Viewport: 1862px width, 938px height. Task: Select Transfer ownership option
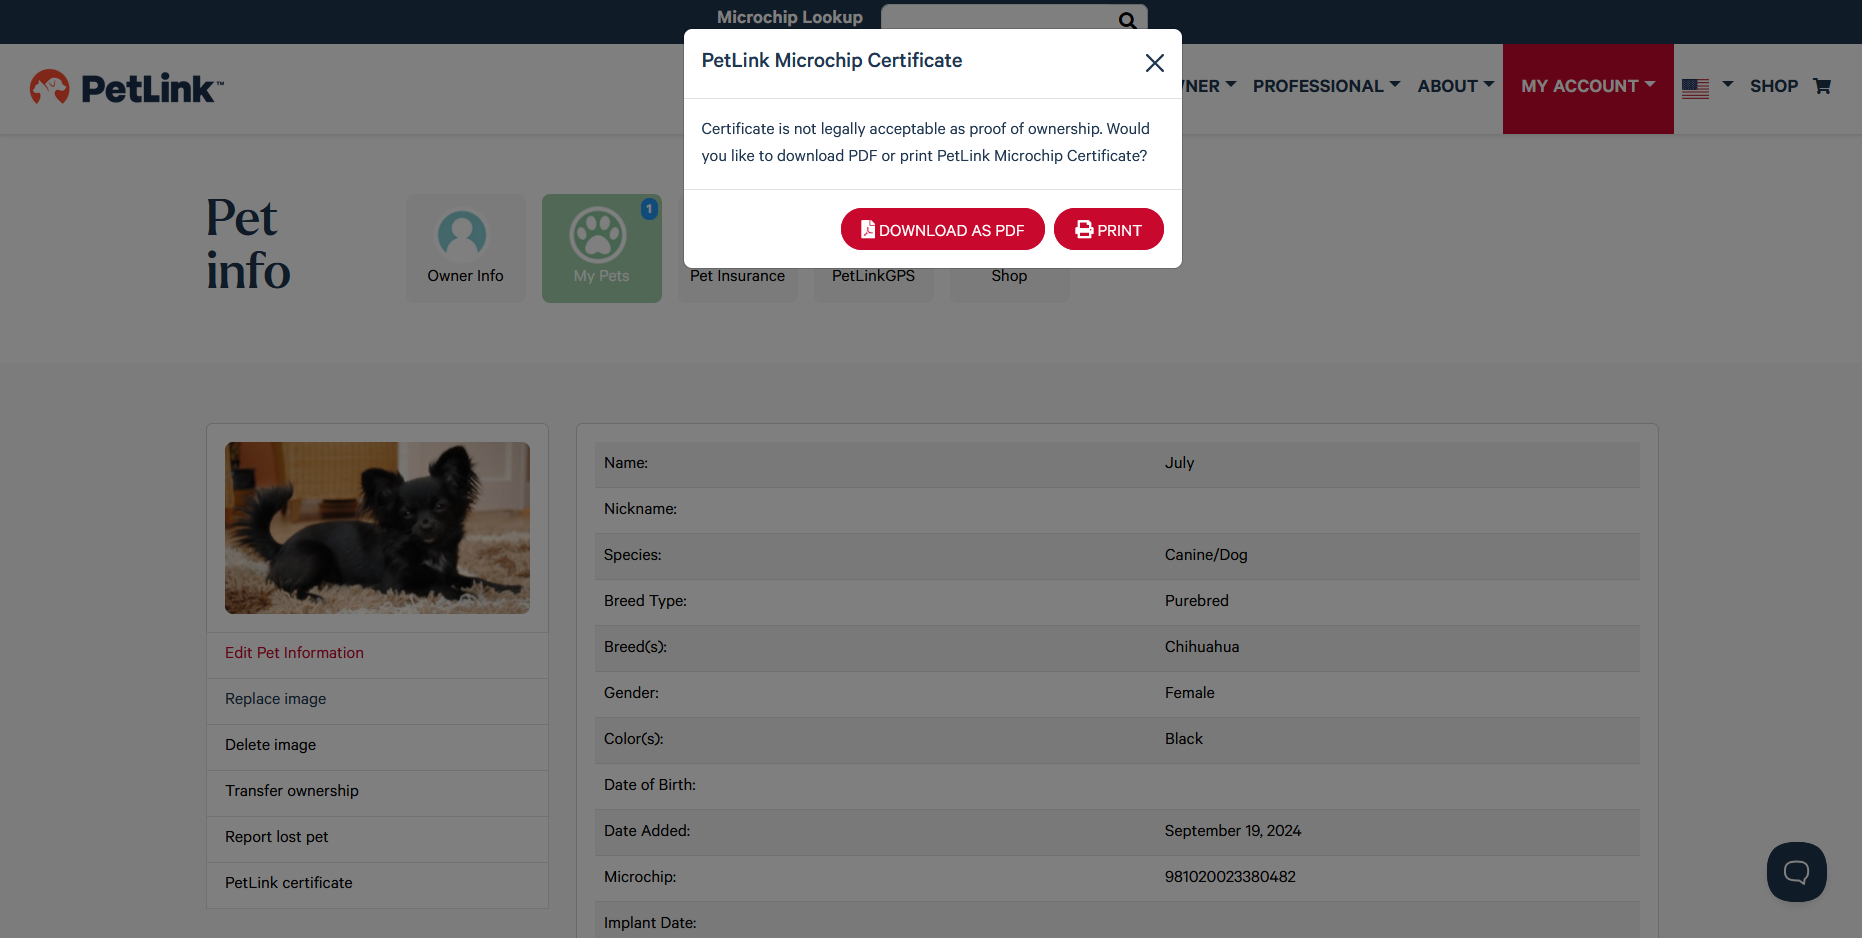pyautogui.click(x=291, y=791)
